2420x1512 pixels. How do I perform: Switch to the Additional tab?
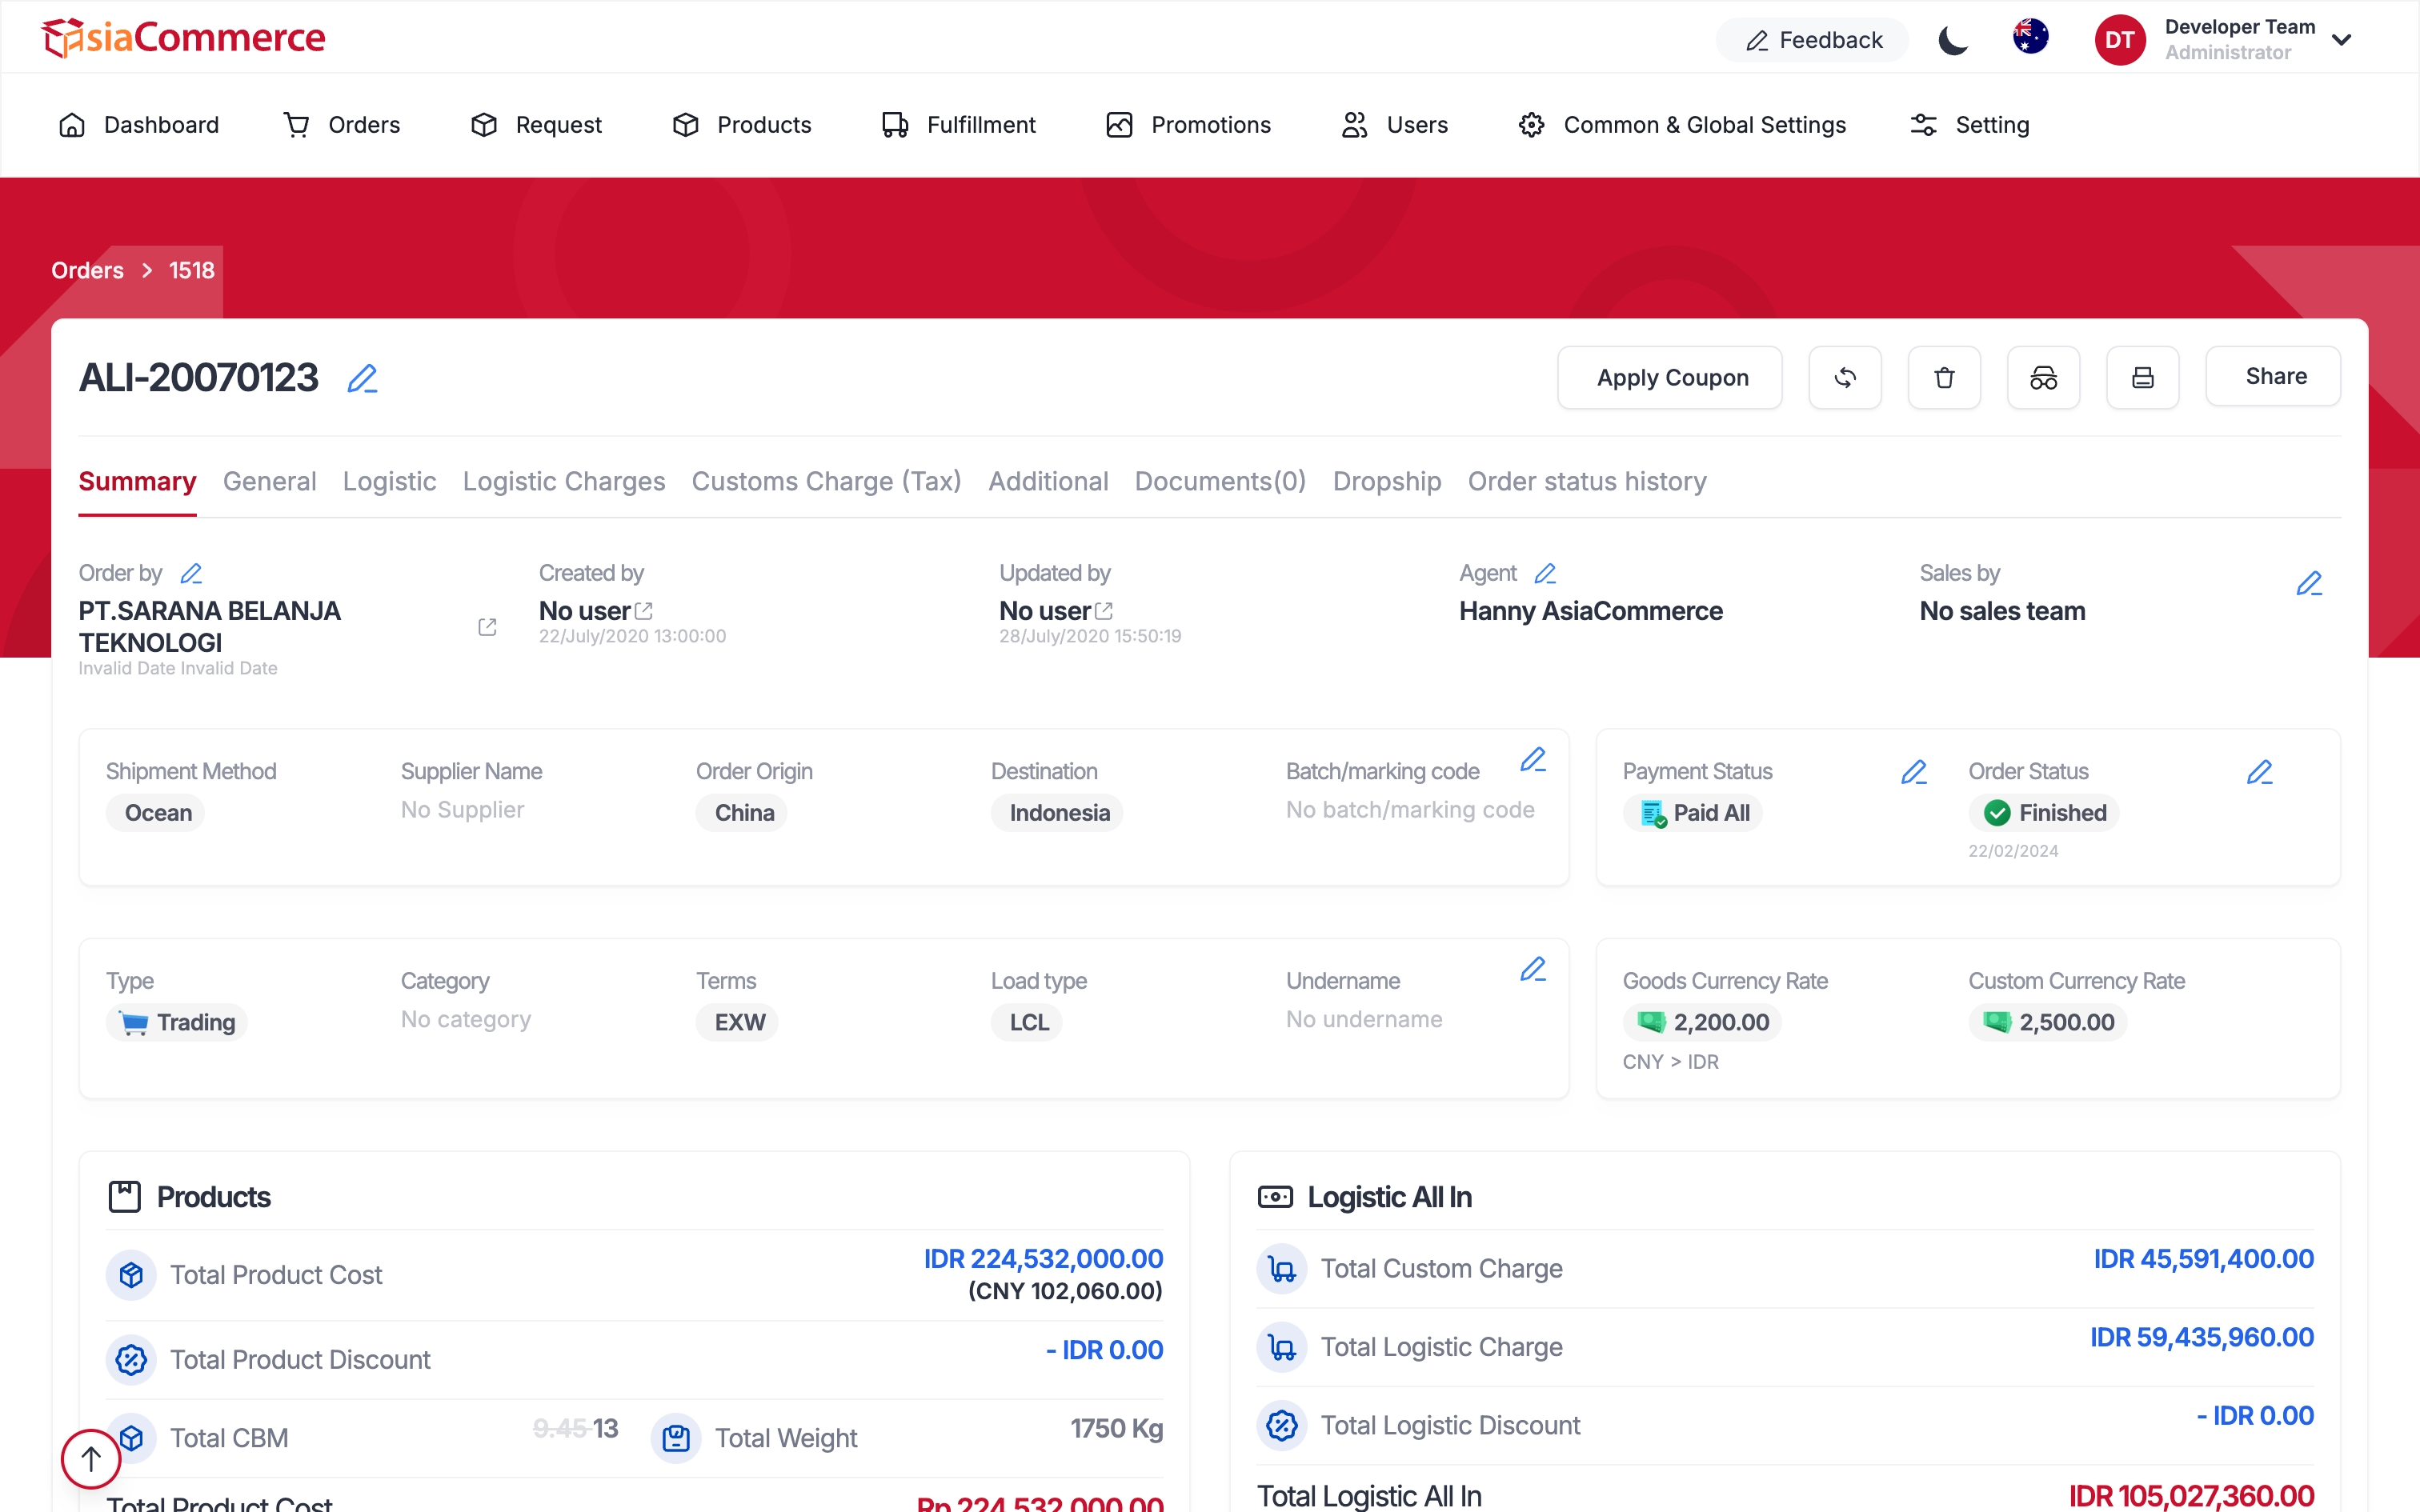(x=1048, y=481)
